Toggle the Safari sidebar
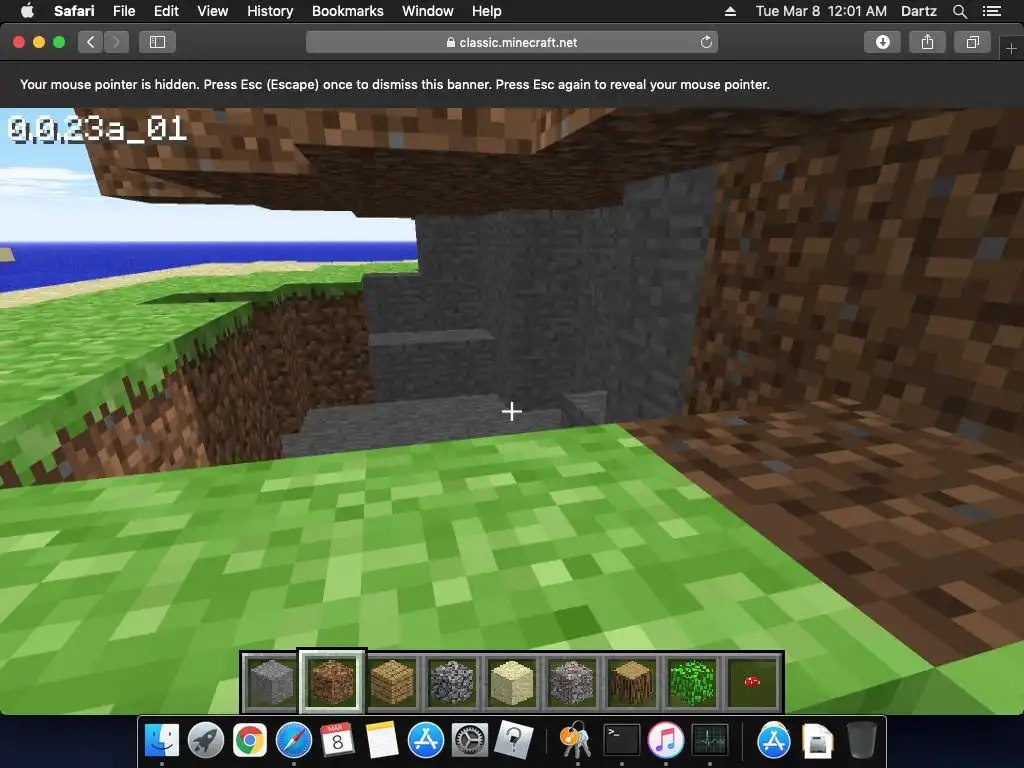This screenshot has height=768, width=1024. (x=157, y=42)
